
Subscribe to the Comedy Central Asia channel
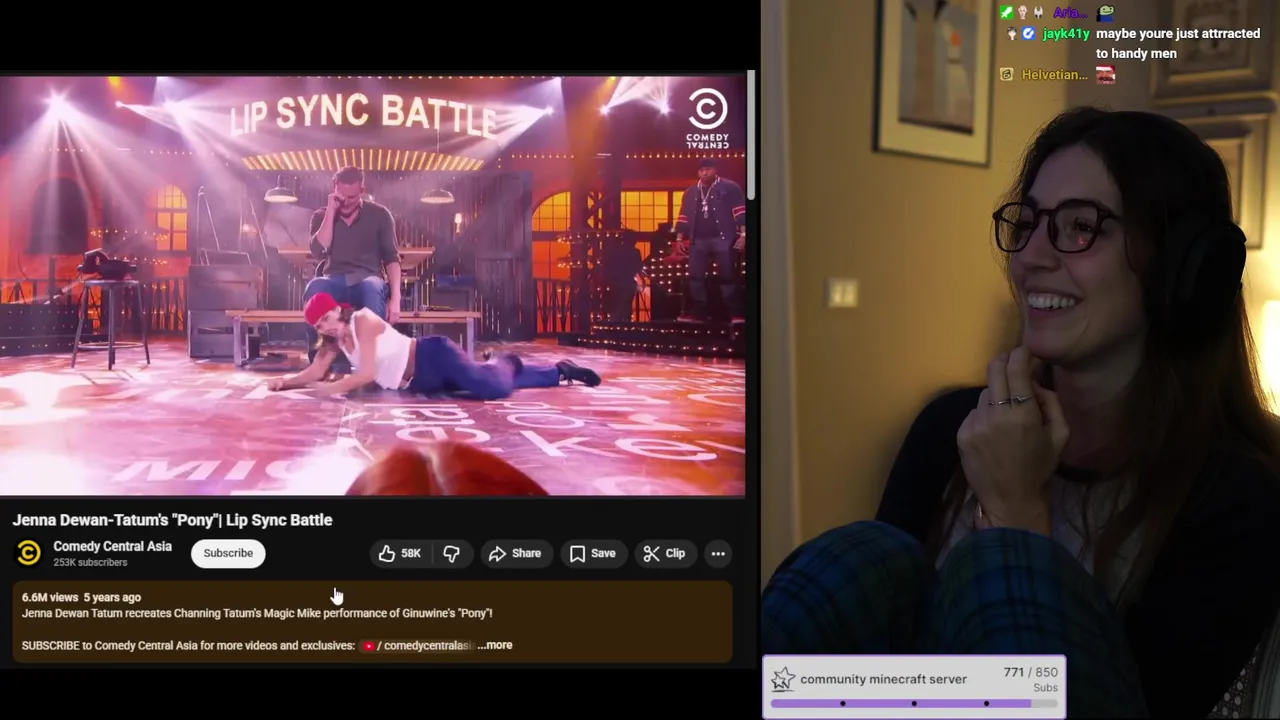(228, 553)
